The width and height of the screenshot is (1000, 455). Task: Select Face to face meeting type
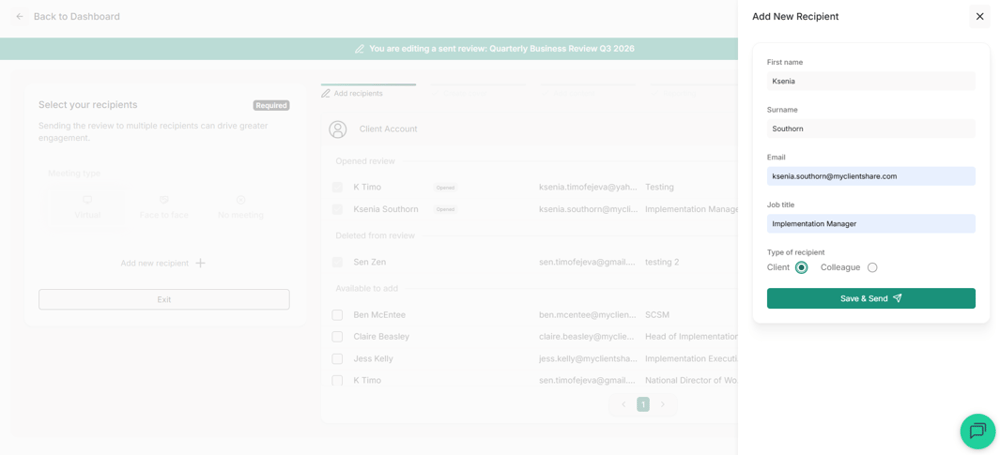point(164,207)
